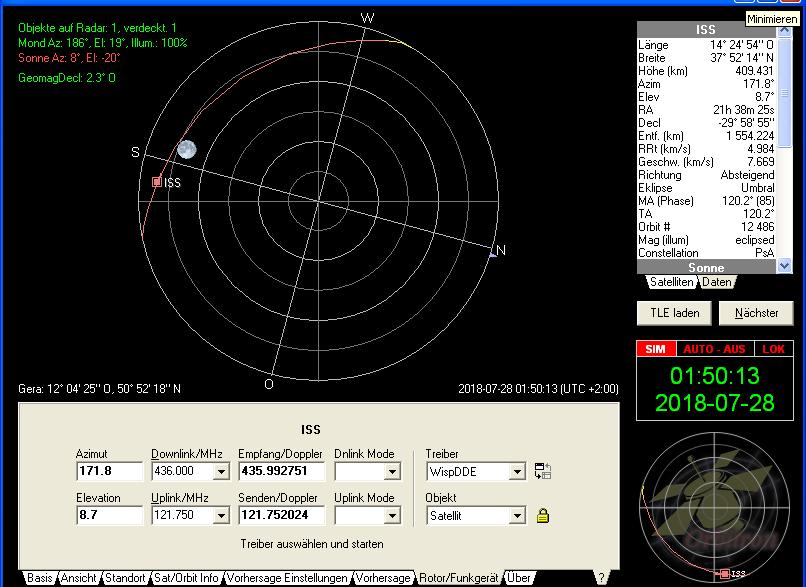Click the Nächster button

click(756, 313)
